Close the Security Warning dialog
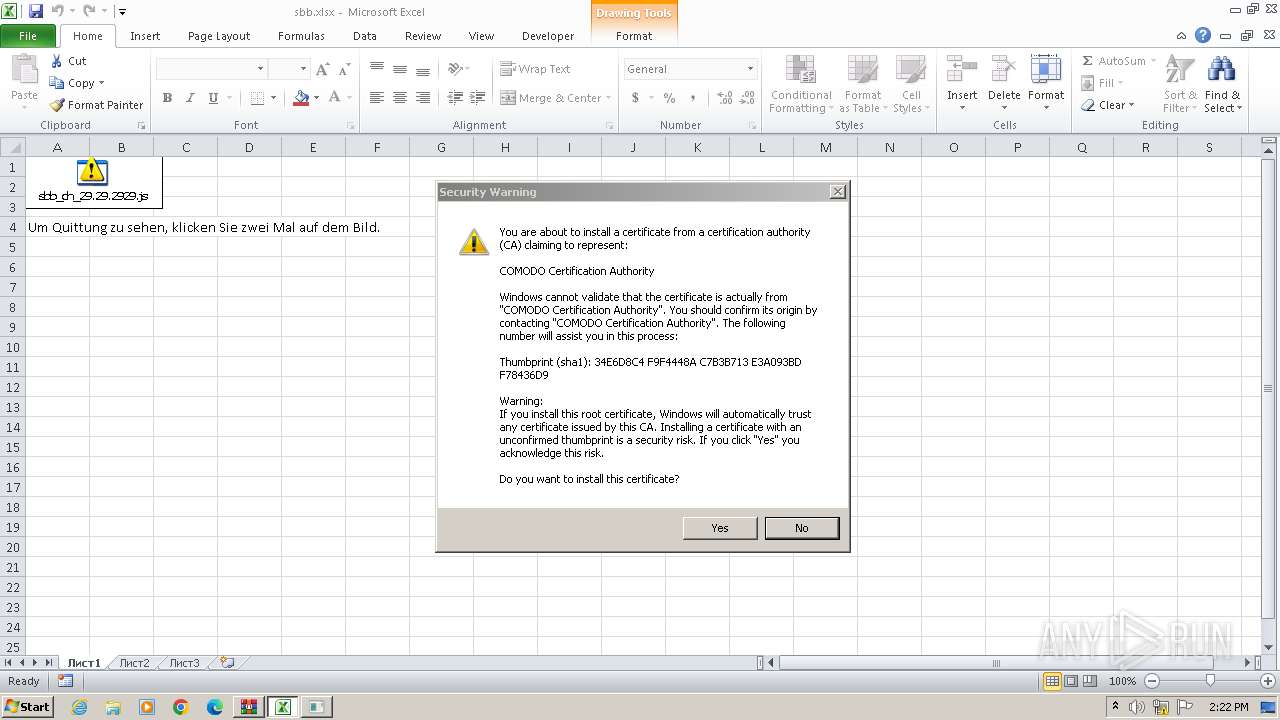 pyautogui.click(x=838, y=192)
